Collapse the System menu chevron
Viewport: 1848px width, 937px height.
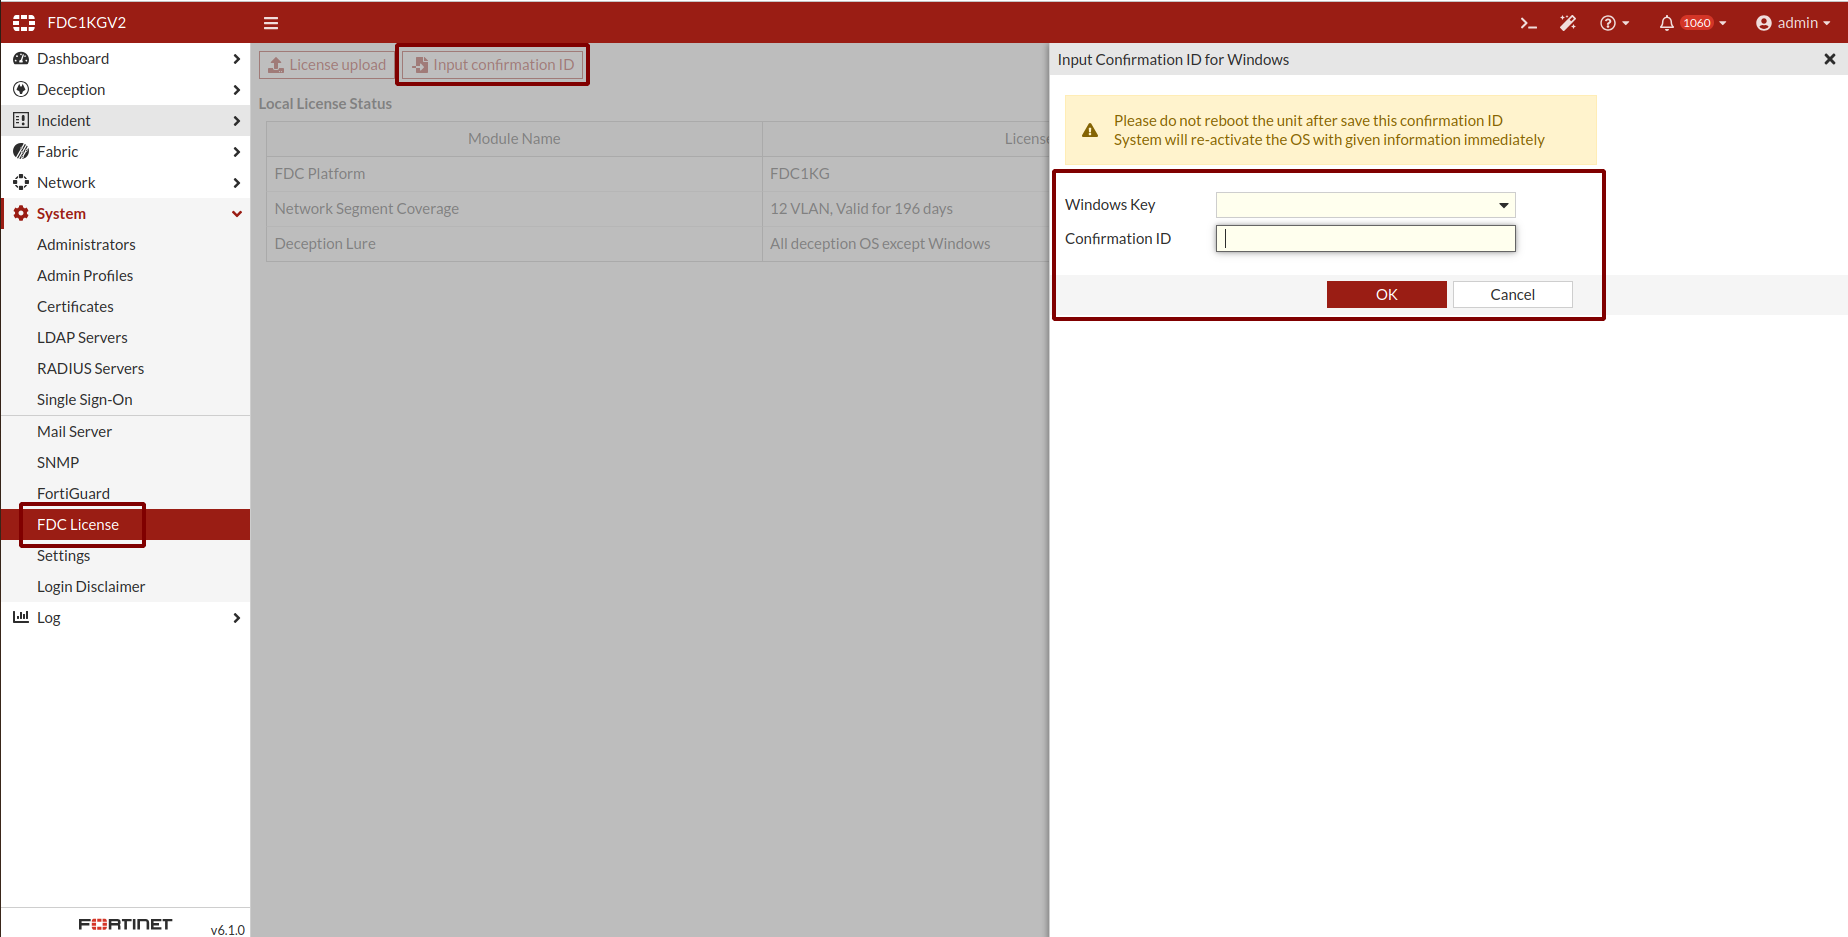coord(237,214)
